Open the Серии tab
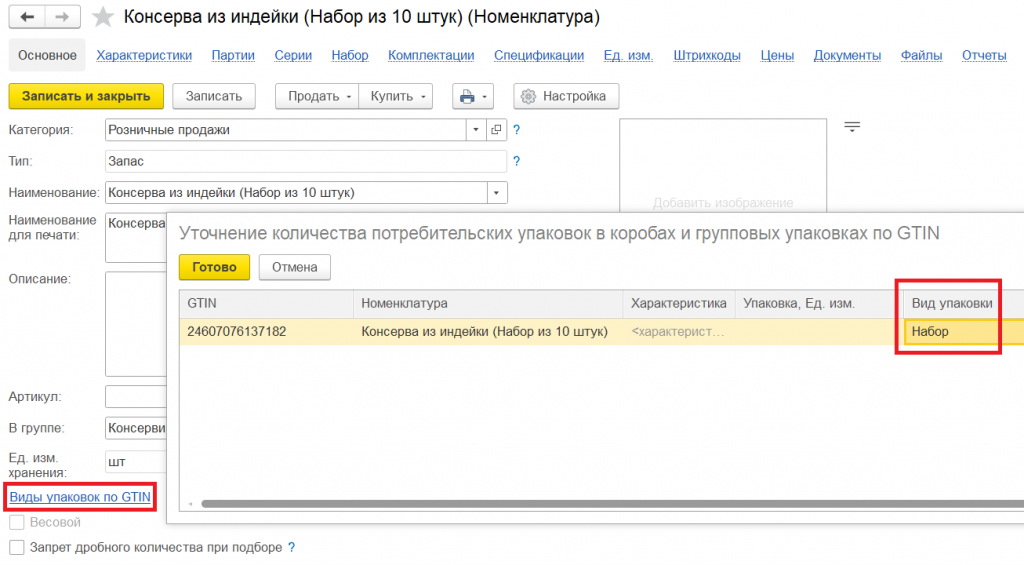 coord(293,56)
